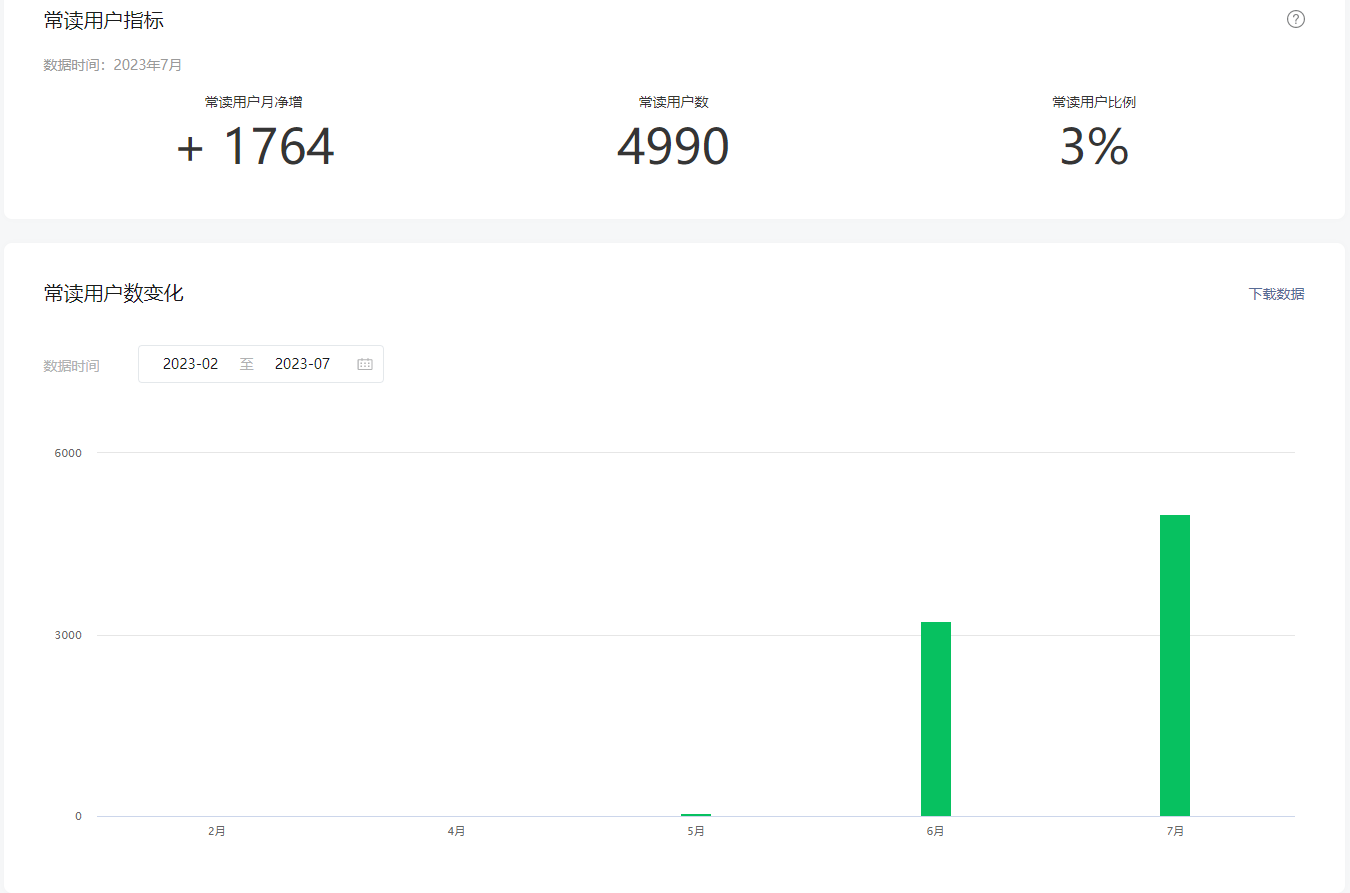Click the 下载数据 link

click(x=1276, y=294)
